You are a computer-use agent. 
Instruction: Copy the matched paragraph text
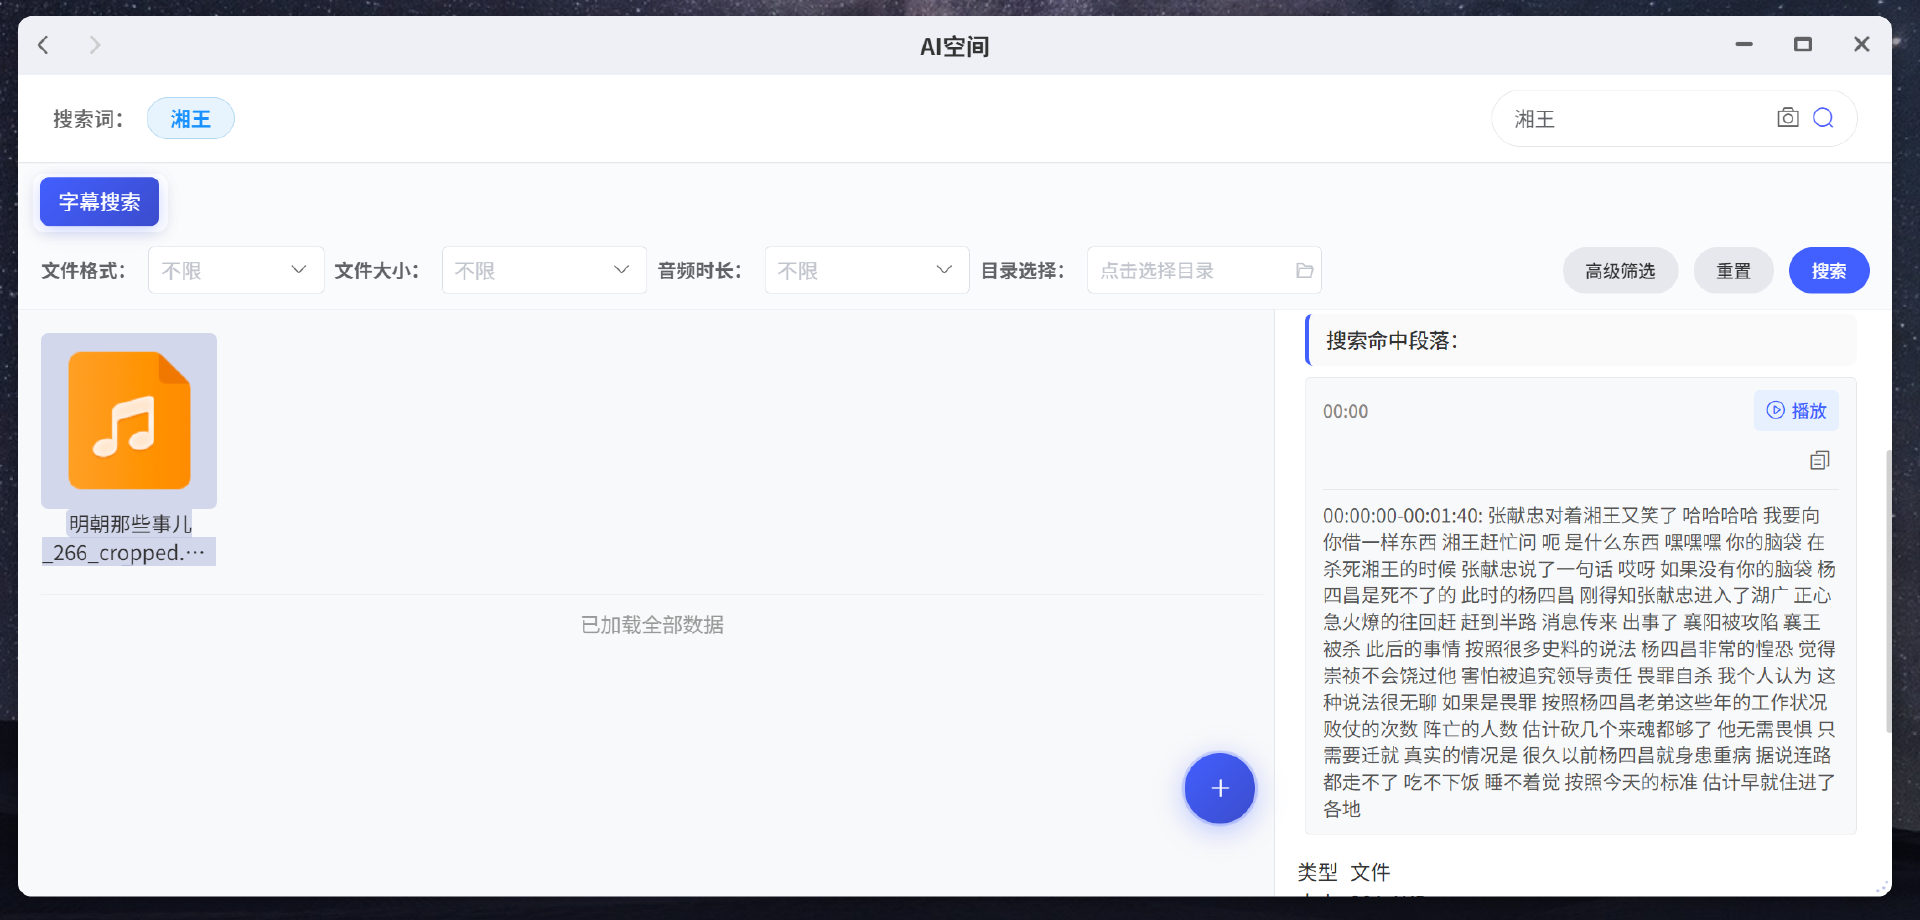pos(1820,460)
